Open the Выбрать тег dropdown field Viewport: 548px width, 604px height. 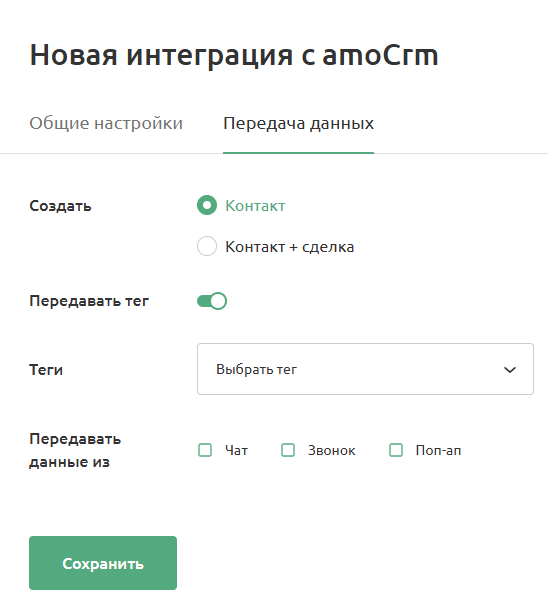point(365,369)
